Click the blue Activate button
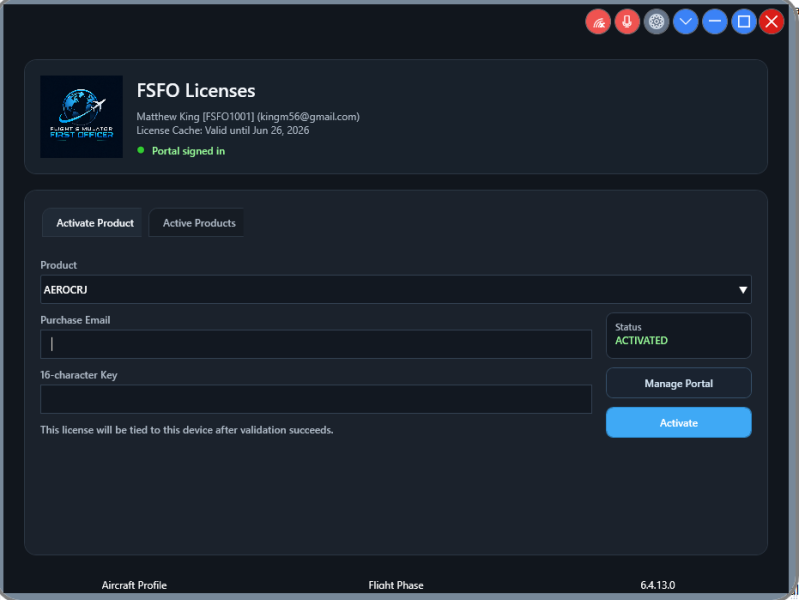This screenshot has width=799, height=600. point(678,423)
